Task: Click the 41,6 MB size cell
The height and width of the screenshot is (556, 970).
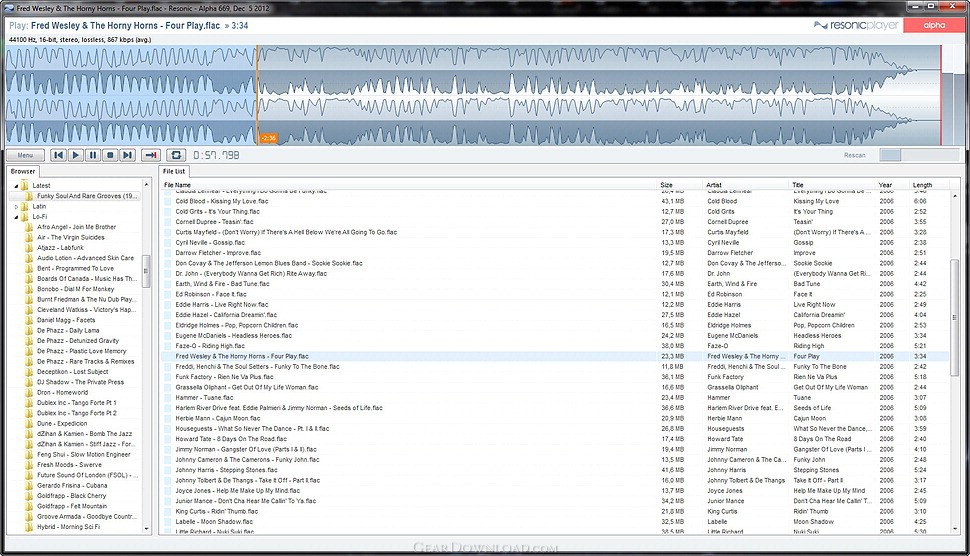Action: (672, 470)
